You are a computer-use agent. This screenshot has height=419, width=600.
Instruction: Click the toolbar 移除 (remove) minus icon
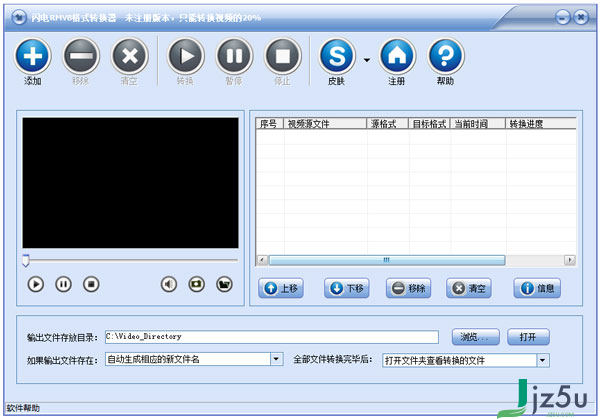pyautogui.click(x=81, y=56)
